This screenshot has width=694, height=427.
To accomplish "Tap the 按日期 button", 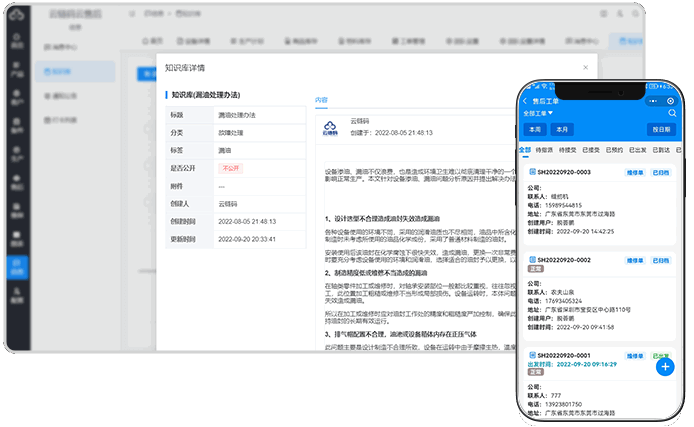I will click(660, 130).
